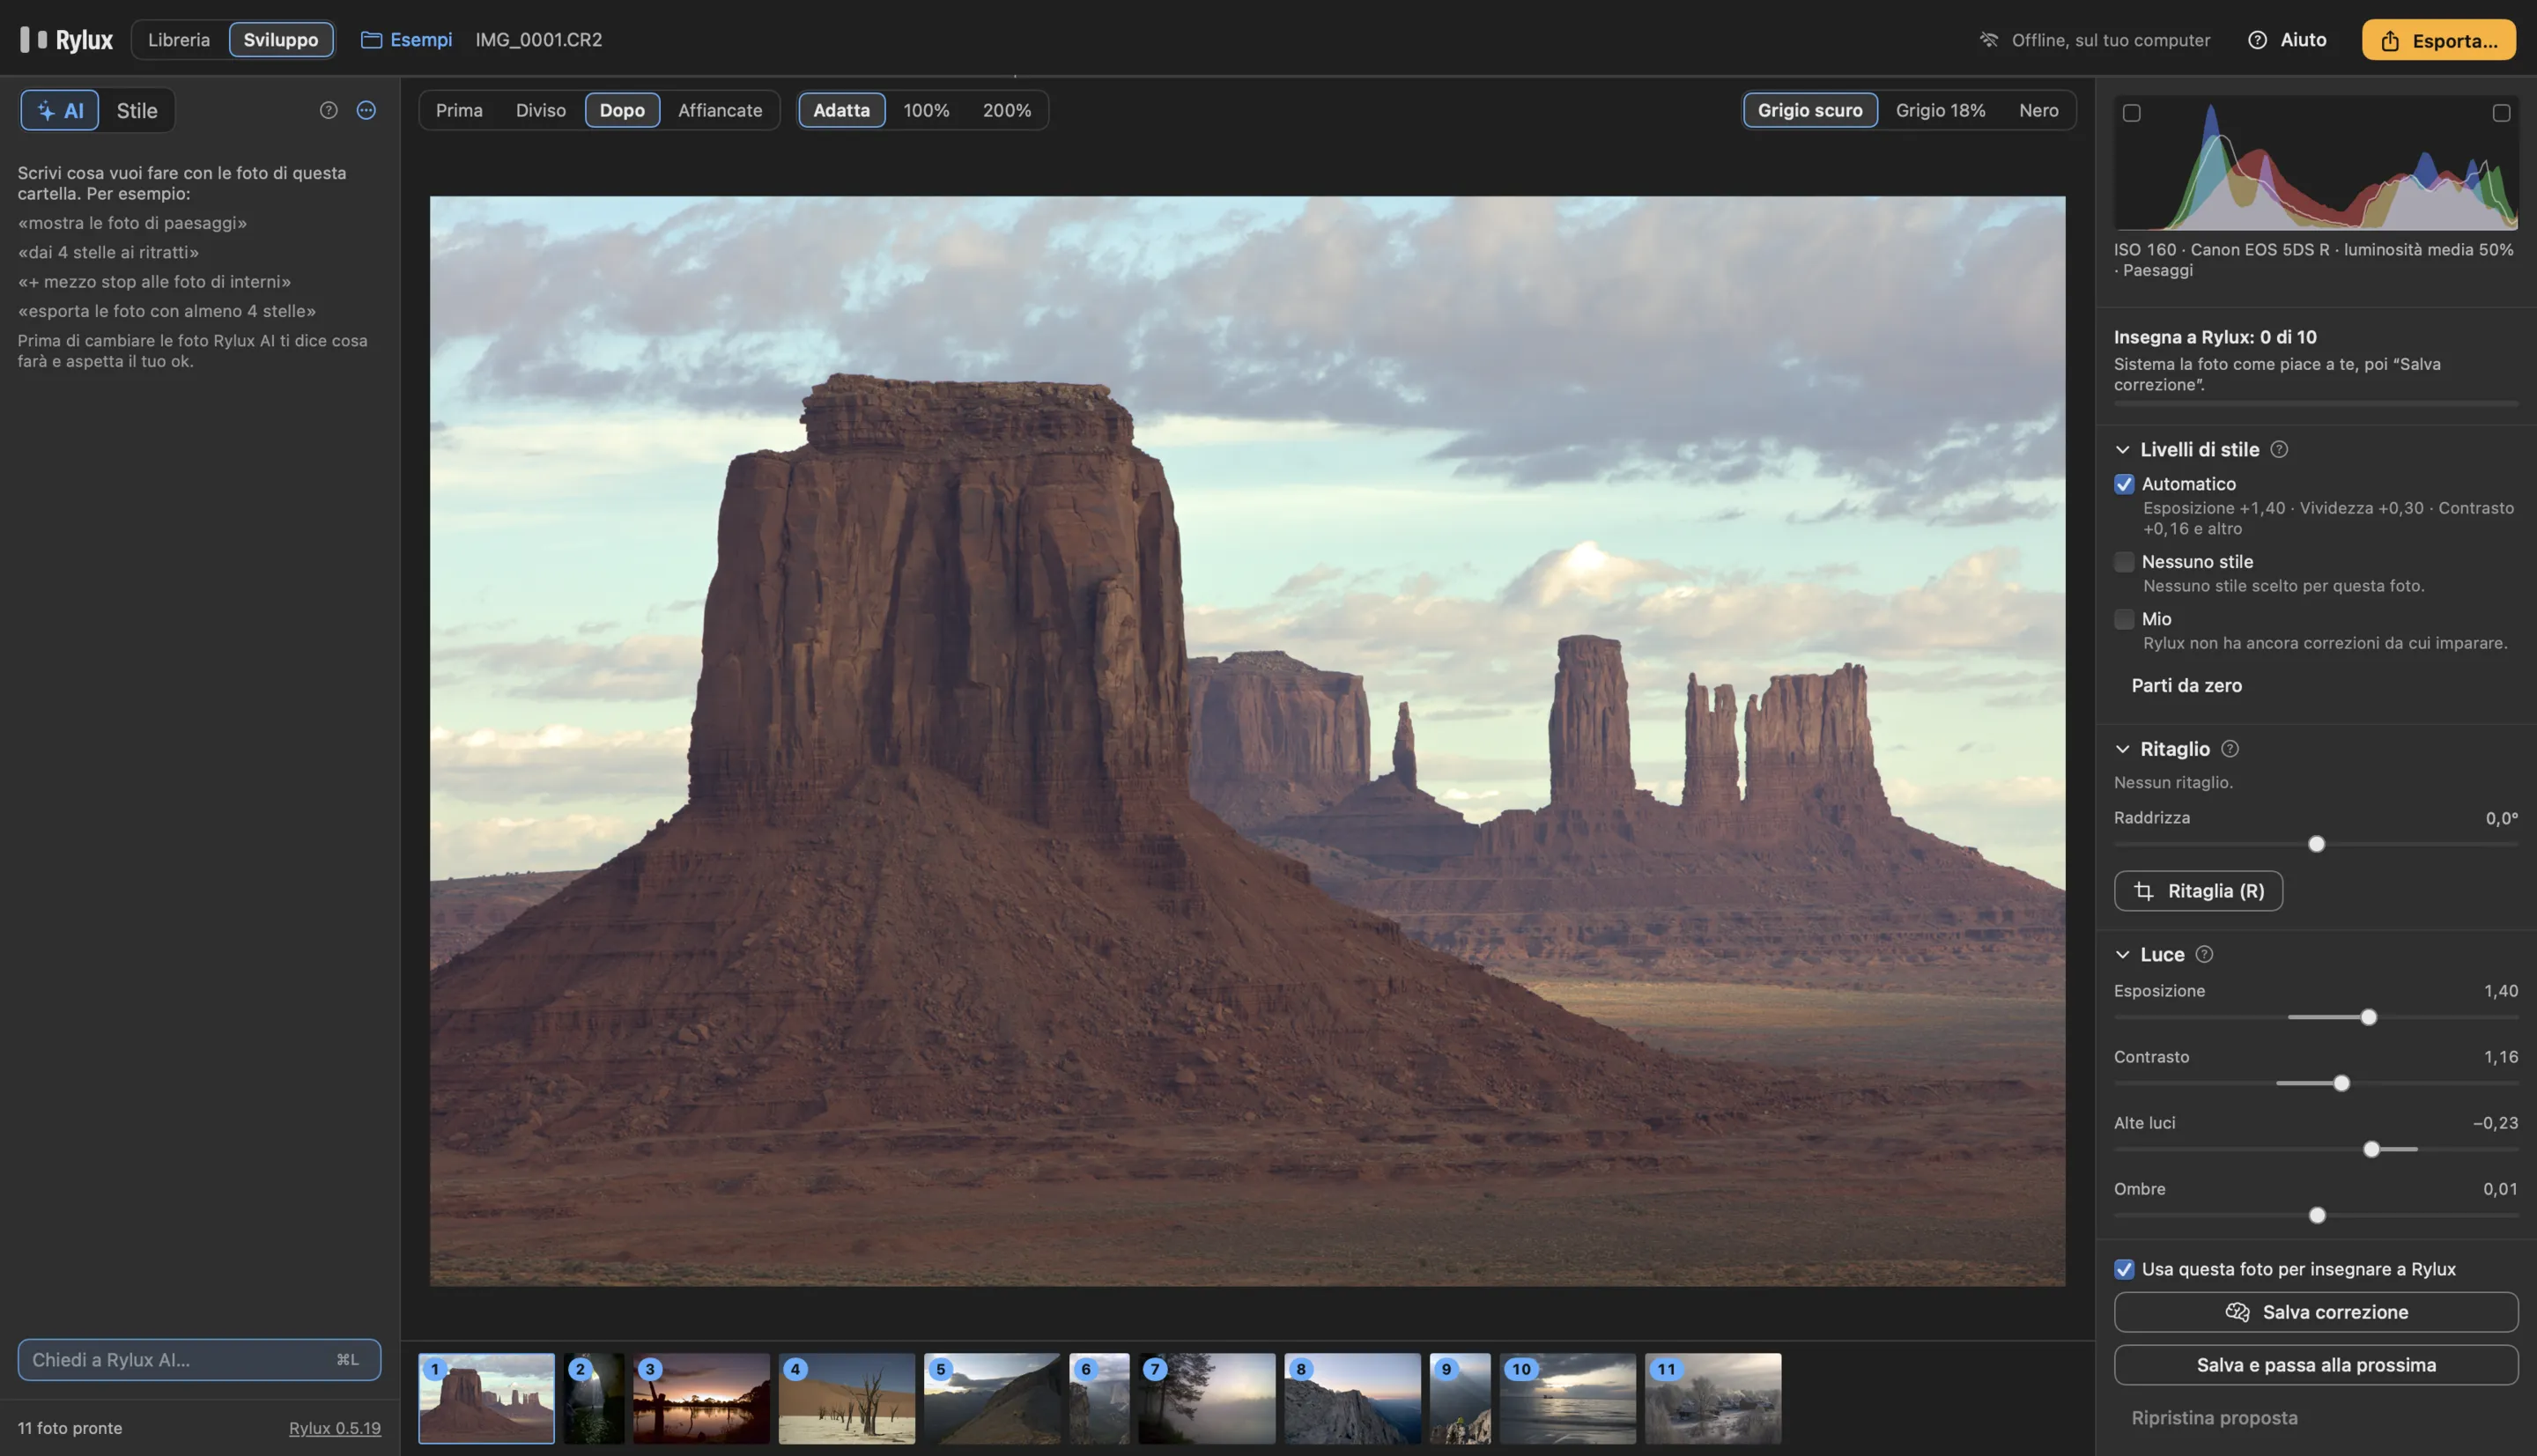This screenshot has width=2537, height=1456.
Task: Click the Esporta button
Action: coord(2438,40)
